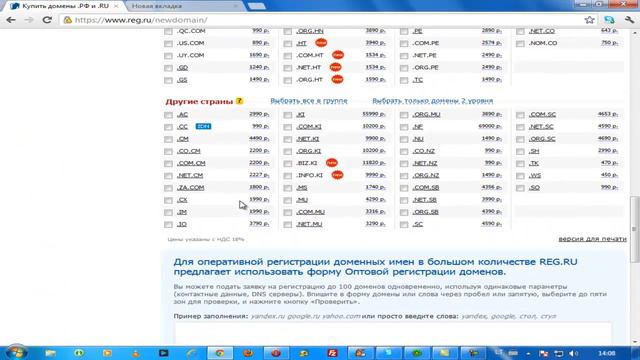Open Opera from the taskbar
Image resolution: width=640 pixels, height=360 pixels.
[x=276, y=353]
